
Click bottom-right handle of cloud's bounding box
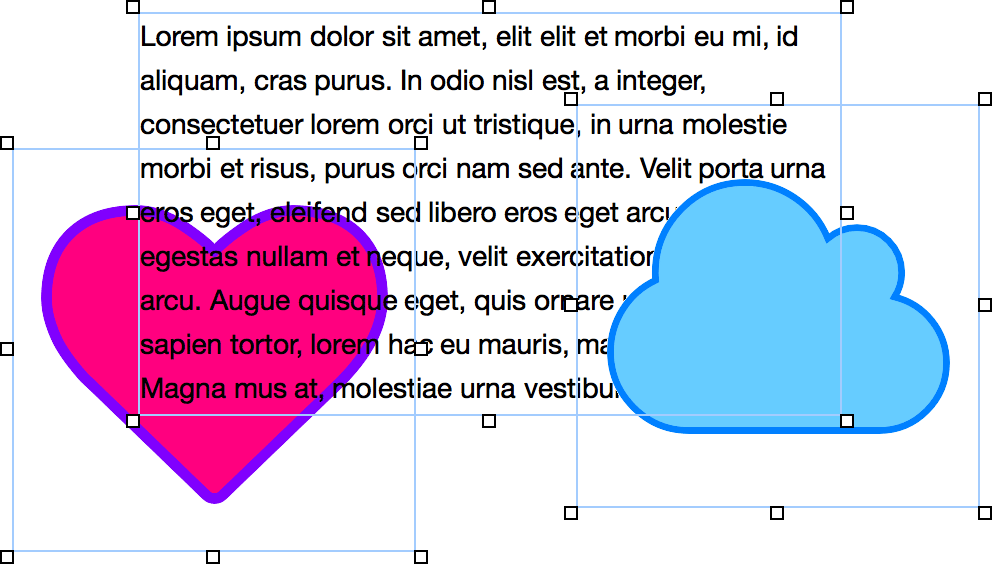[985, 513]
